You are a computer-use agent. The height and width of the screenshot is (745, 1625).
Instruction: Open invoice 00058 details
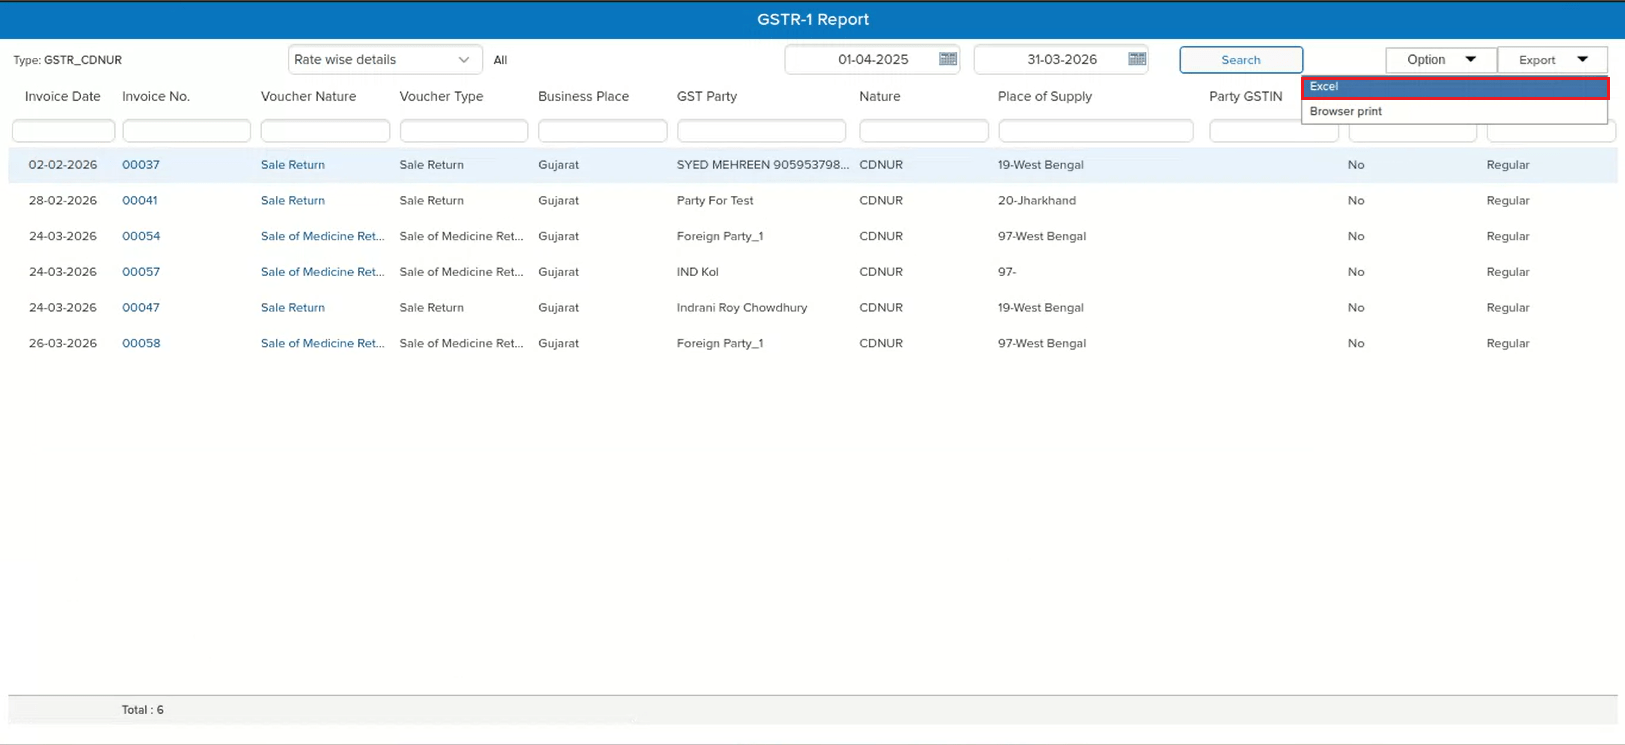click(x=141, y=344)
